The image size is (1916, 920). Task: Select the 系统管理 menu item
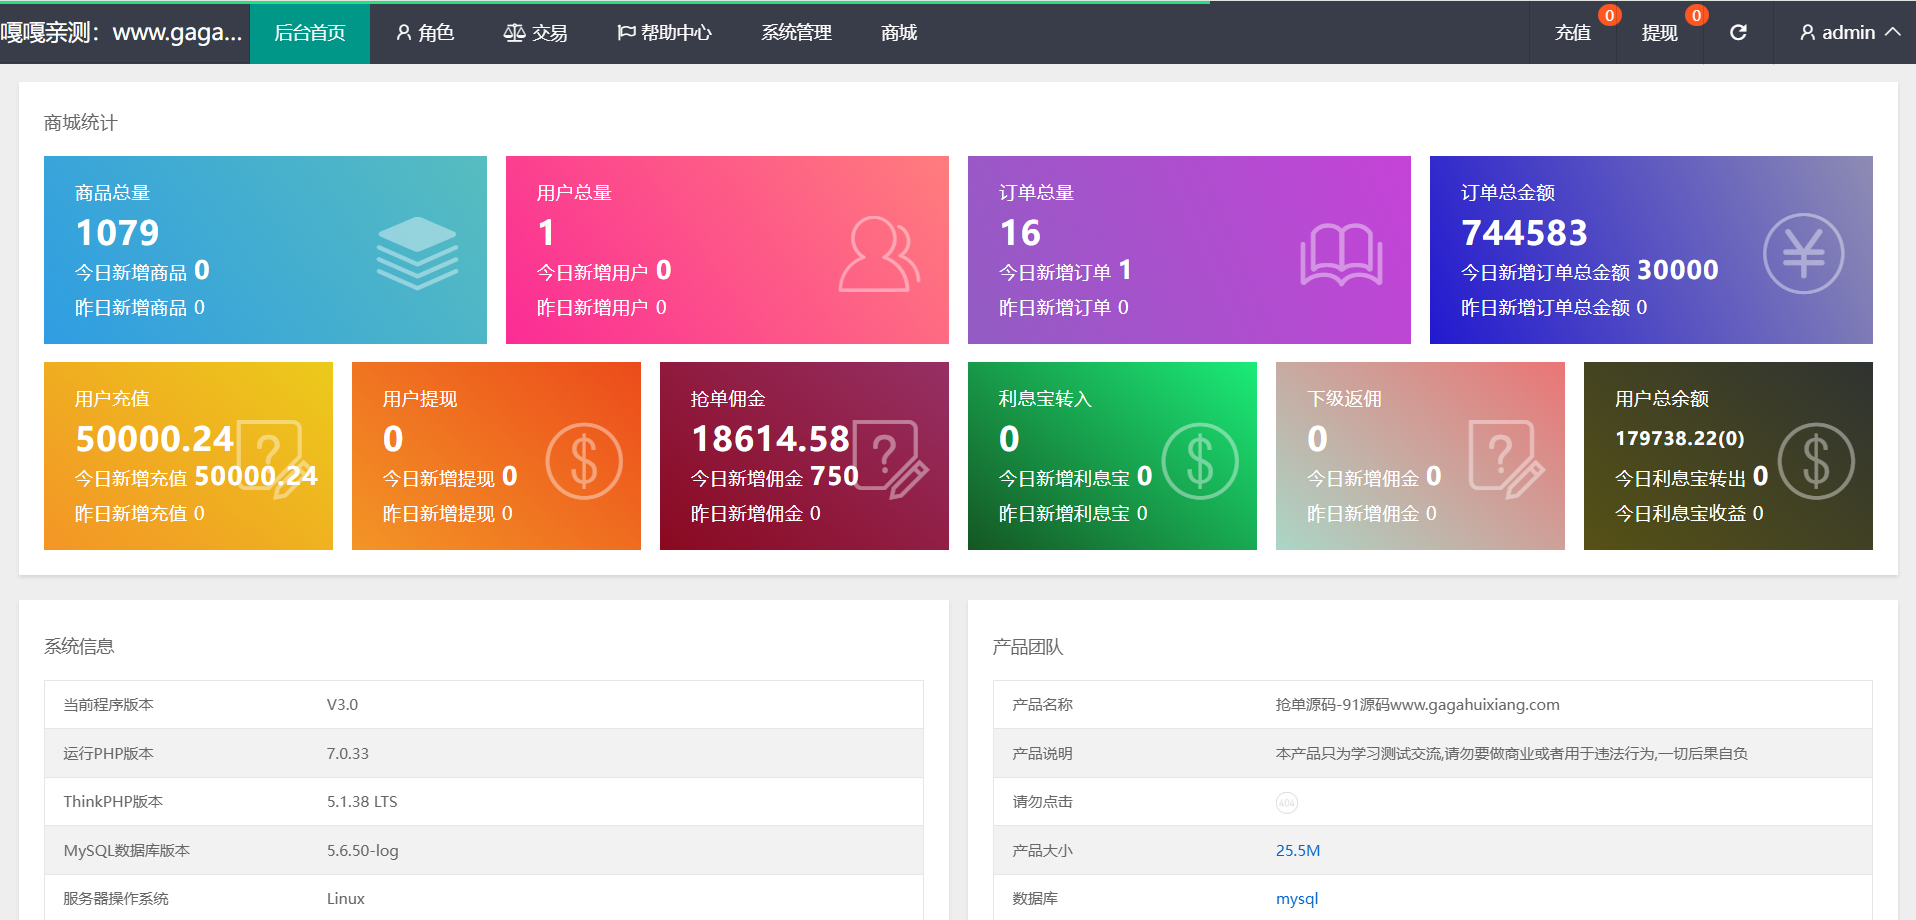coord(796,33)
